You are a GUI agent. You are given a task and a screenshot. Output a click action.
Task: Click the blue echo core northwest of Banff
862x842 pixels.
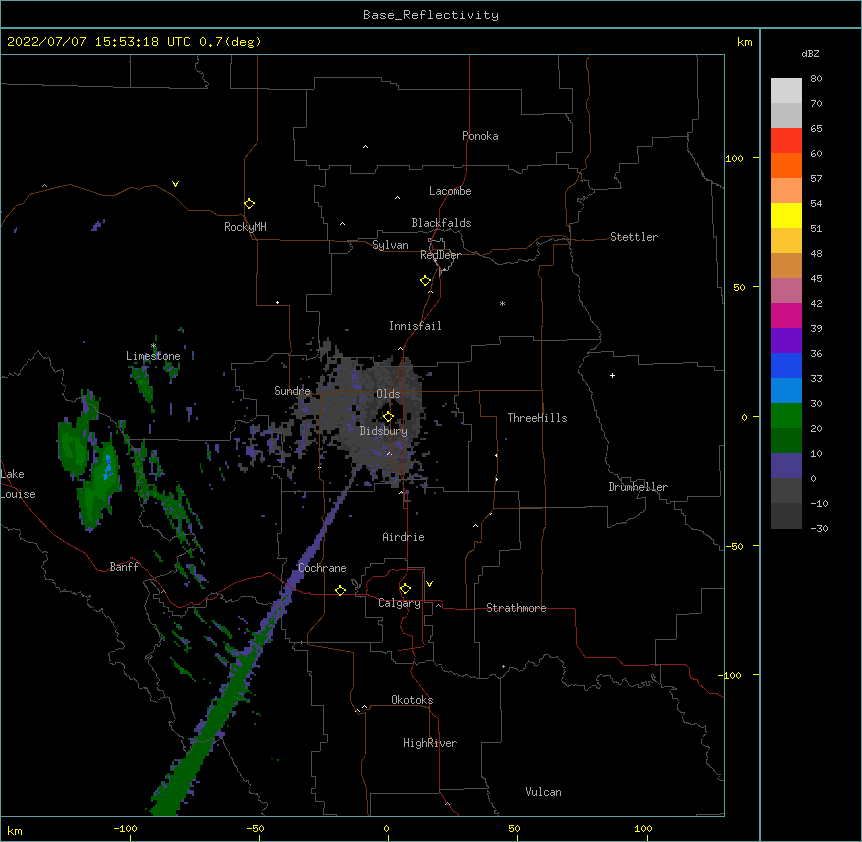[x=108, y=466]
